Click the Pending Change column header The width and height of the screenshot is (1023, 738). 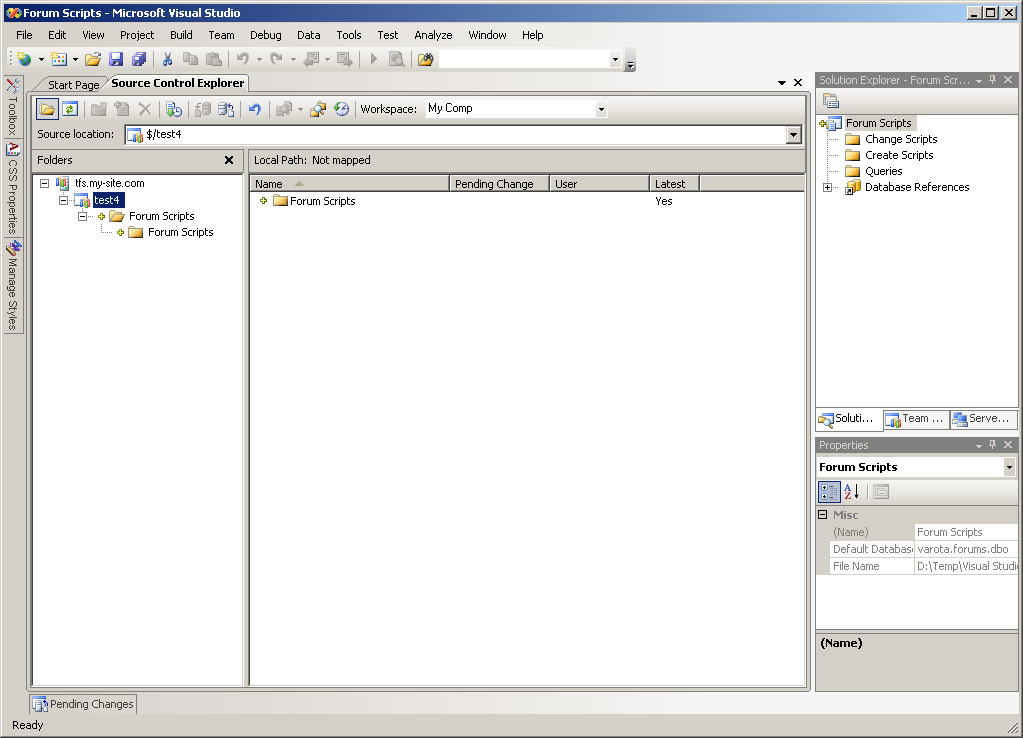coord(499,184)
